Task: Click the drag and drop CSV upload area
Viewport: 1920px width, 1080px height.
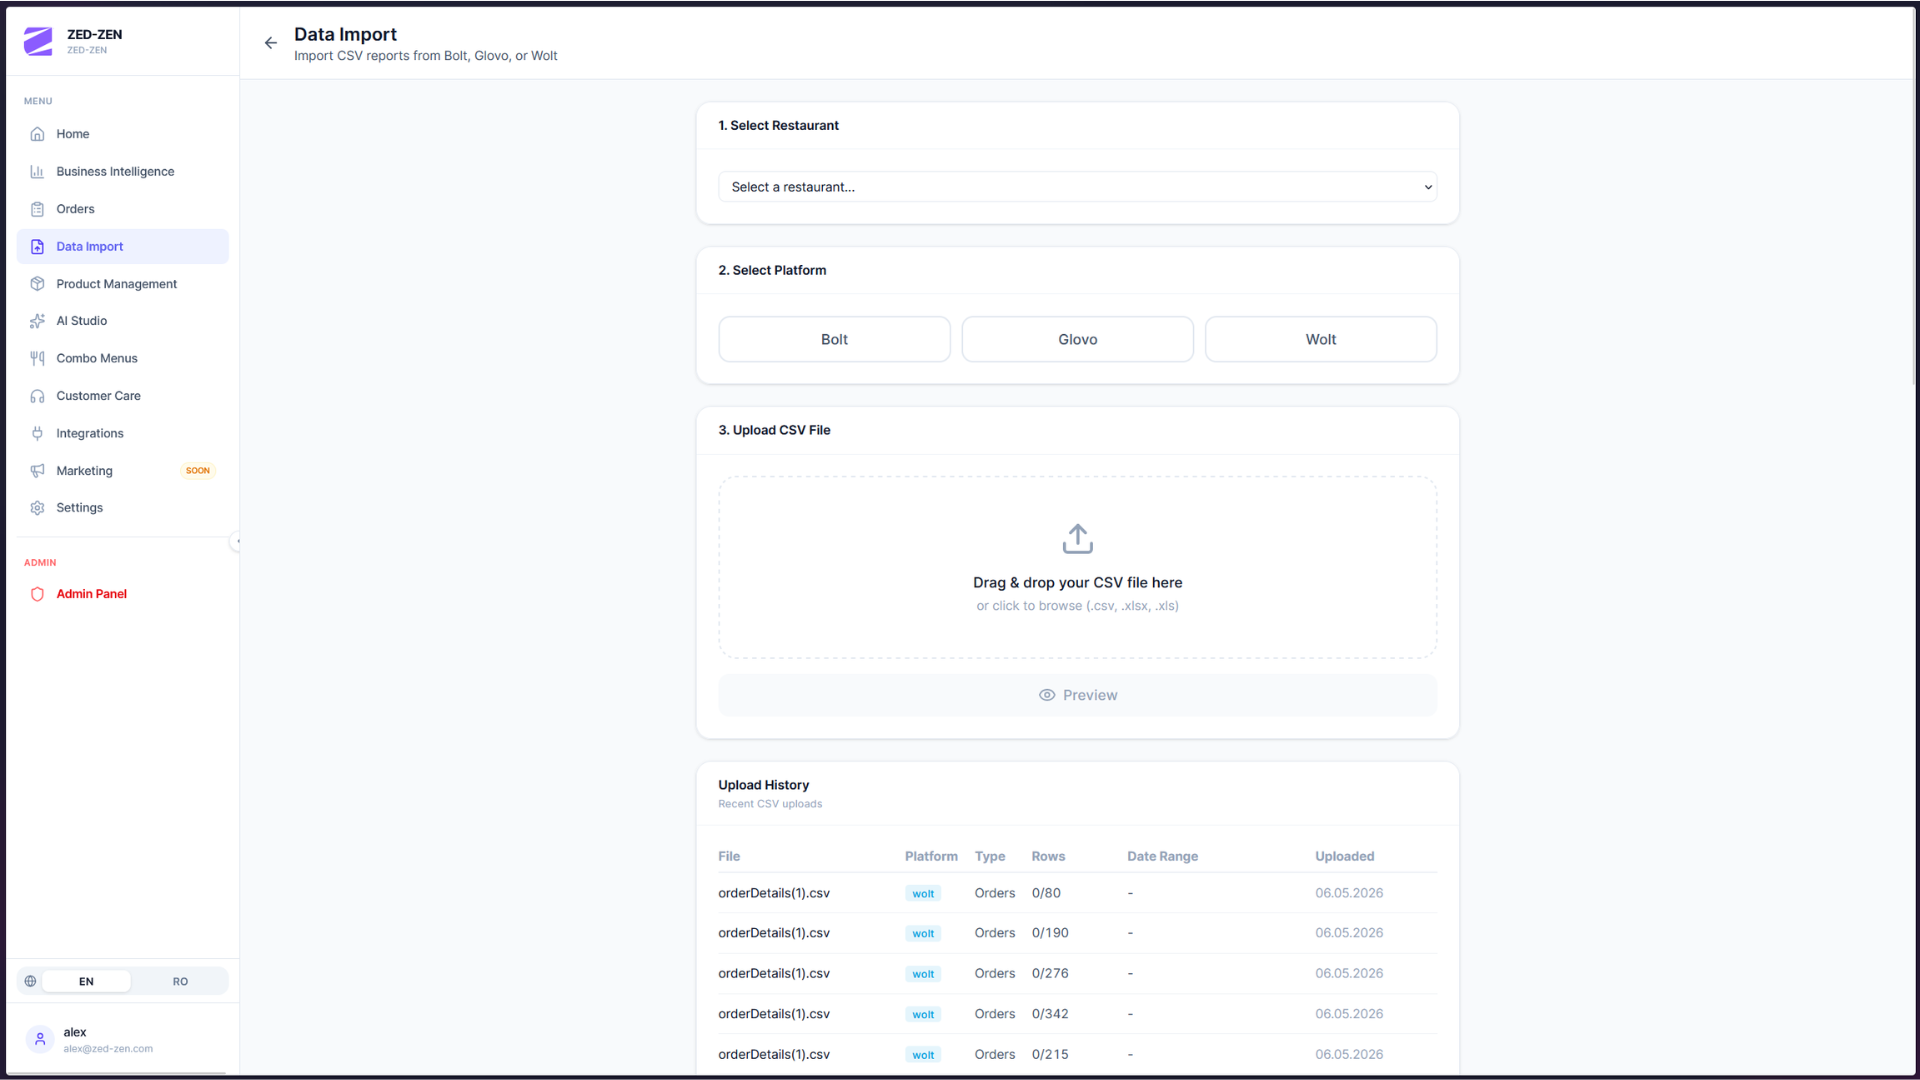Action: coord(1077,567)
